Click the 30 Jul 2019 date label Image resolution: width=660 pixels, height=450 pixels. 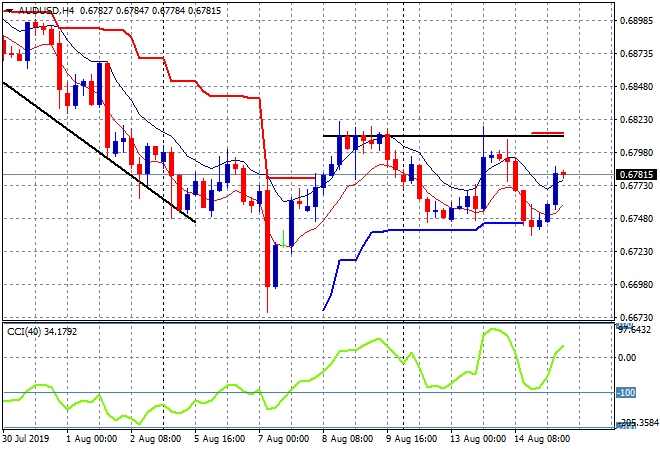[x=26, y=439]
